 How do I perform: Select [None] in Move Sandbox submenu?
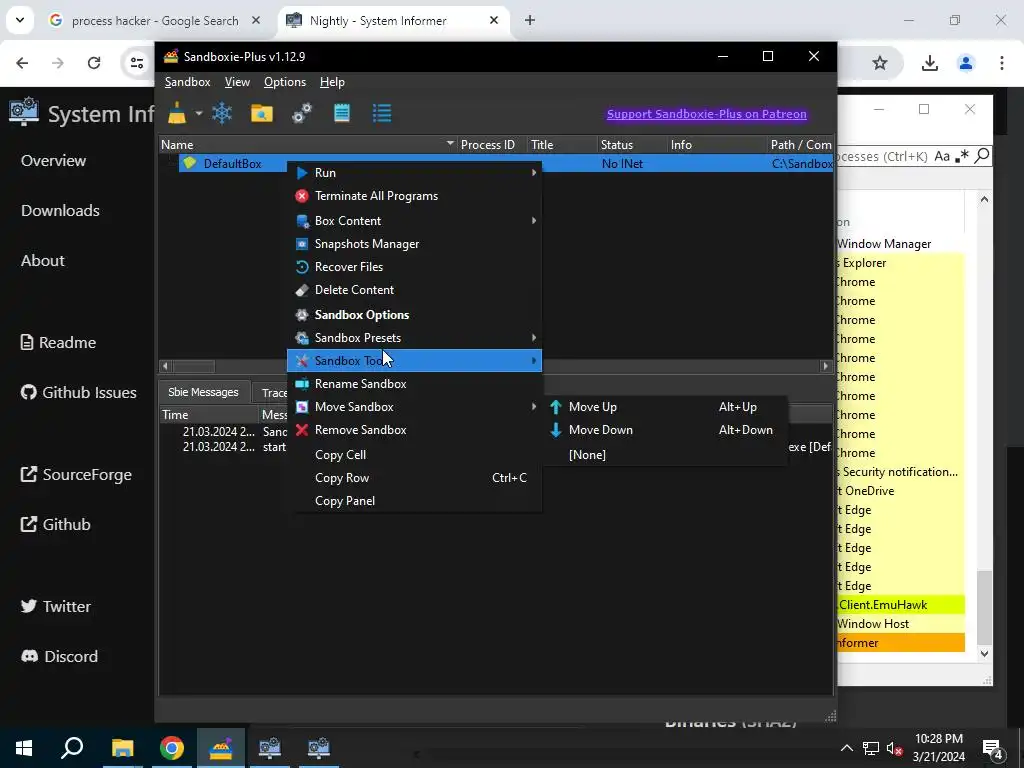(x=665, y=455)
